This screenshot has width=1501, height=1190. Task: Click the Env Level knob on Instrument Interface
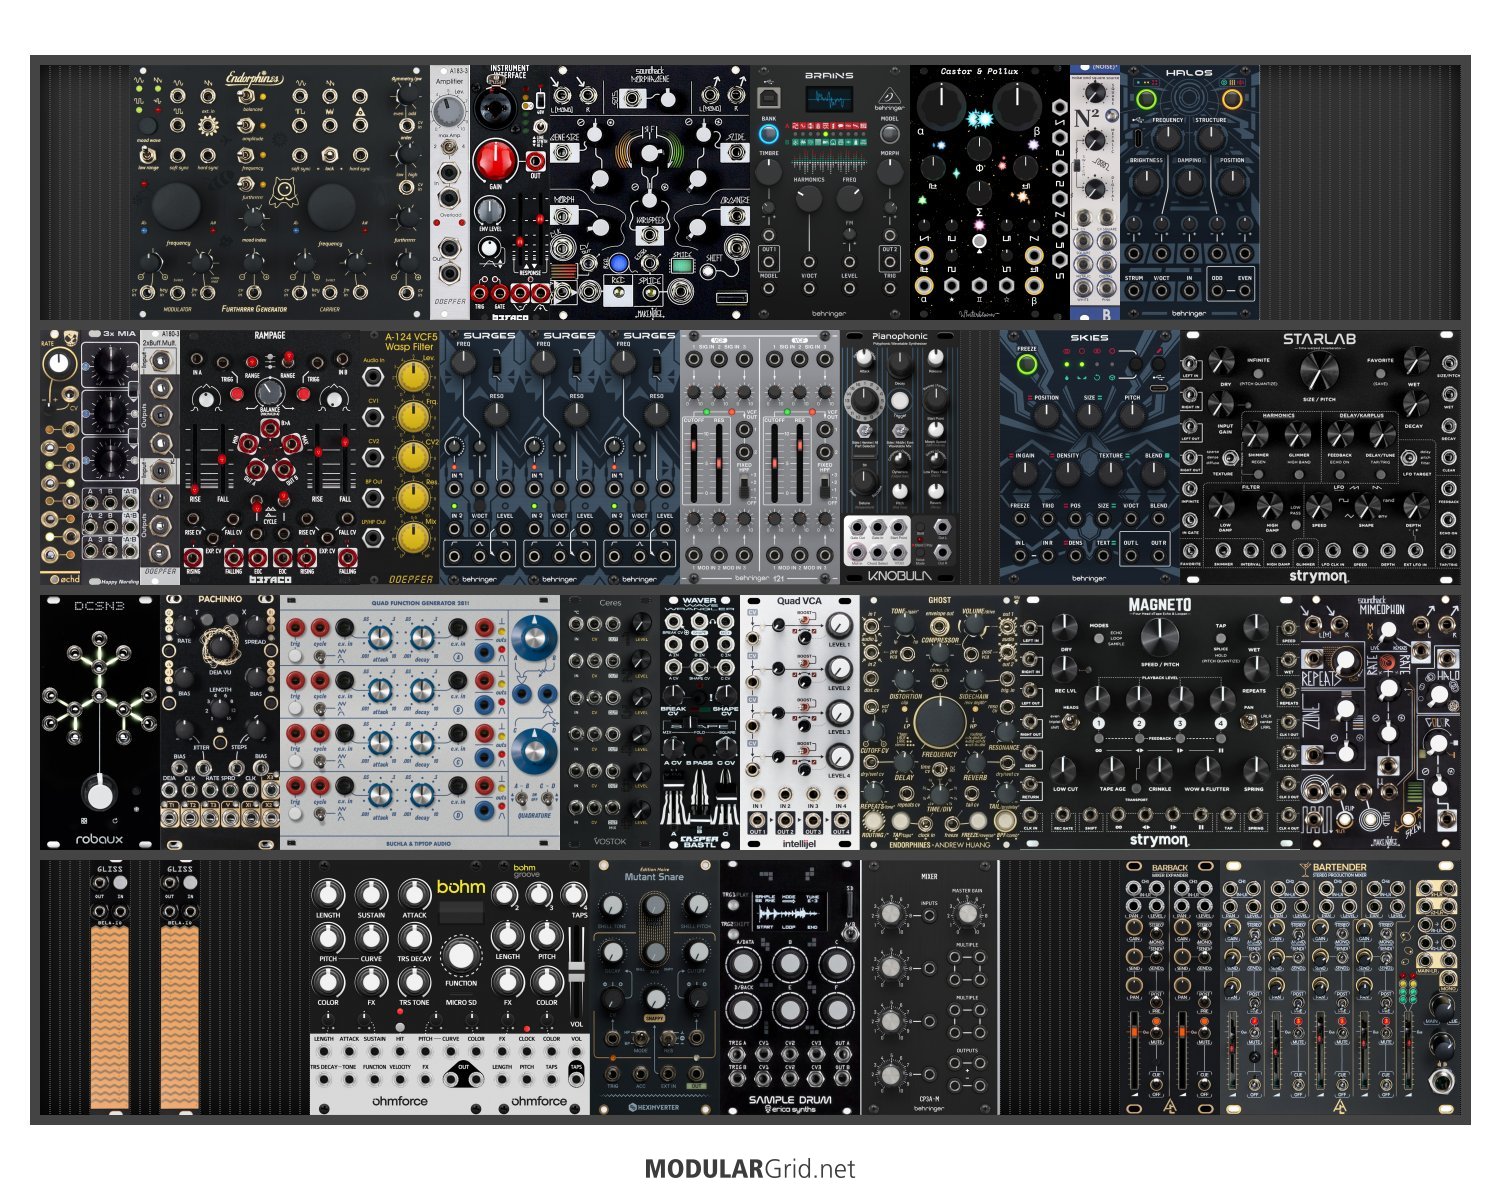[489, 210]
